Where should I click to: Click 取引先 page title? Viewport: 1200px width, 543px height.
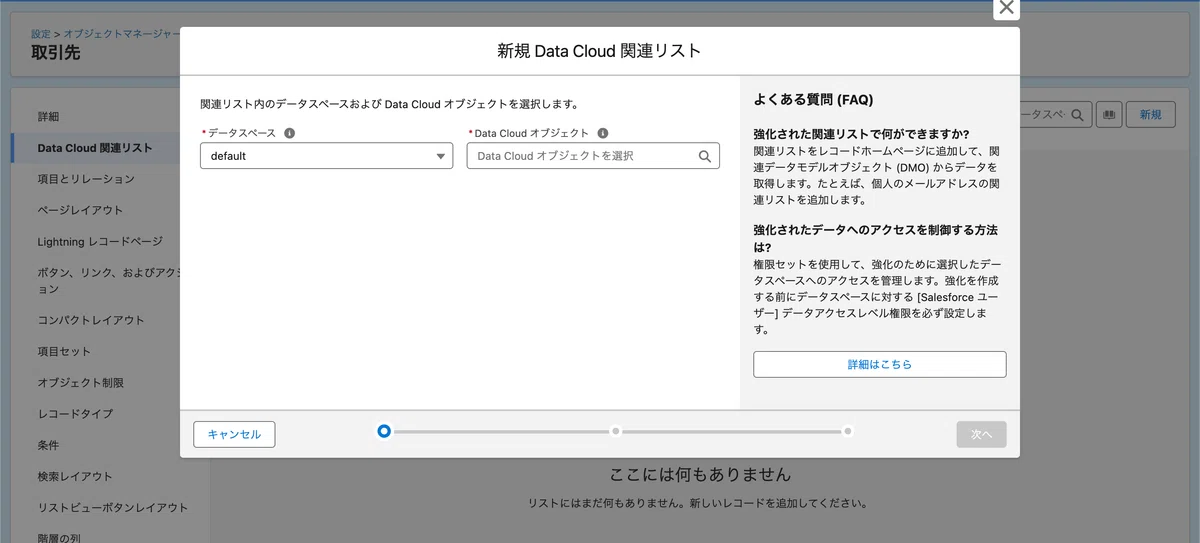click(55, 53)
